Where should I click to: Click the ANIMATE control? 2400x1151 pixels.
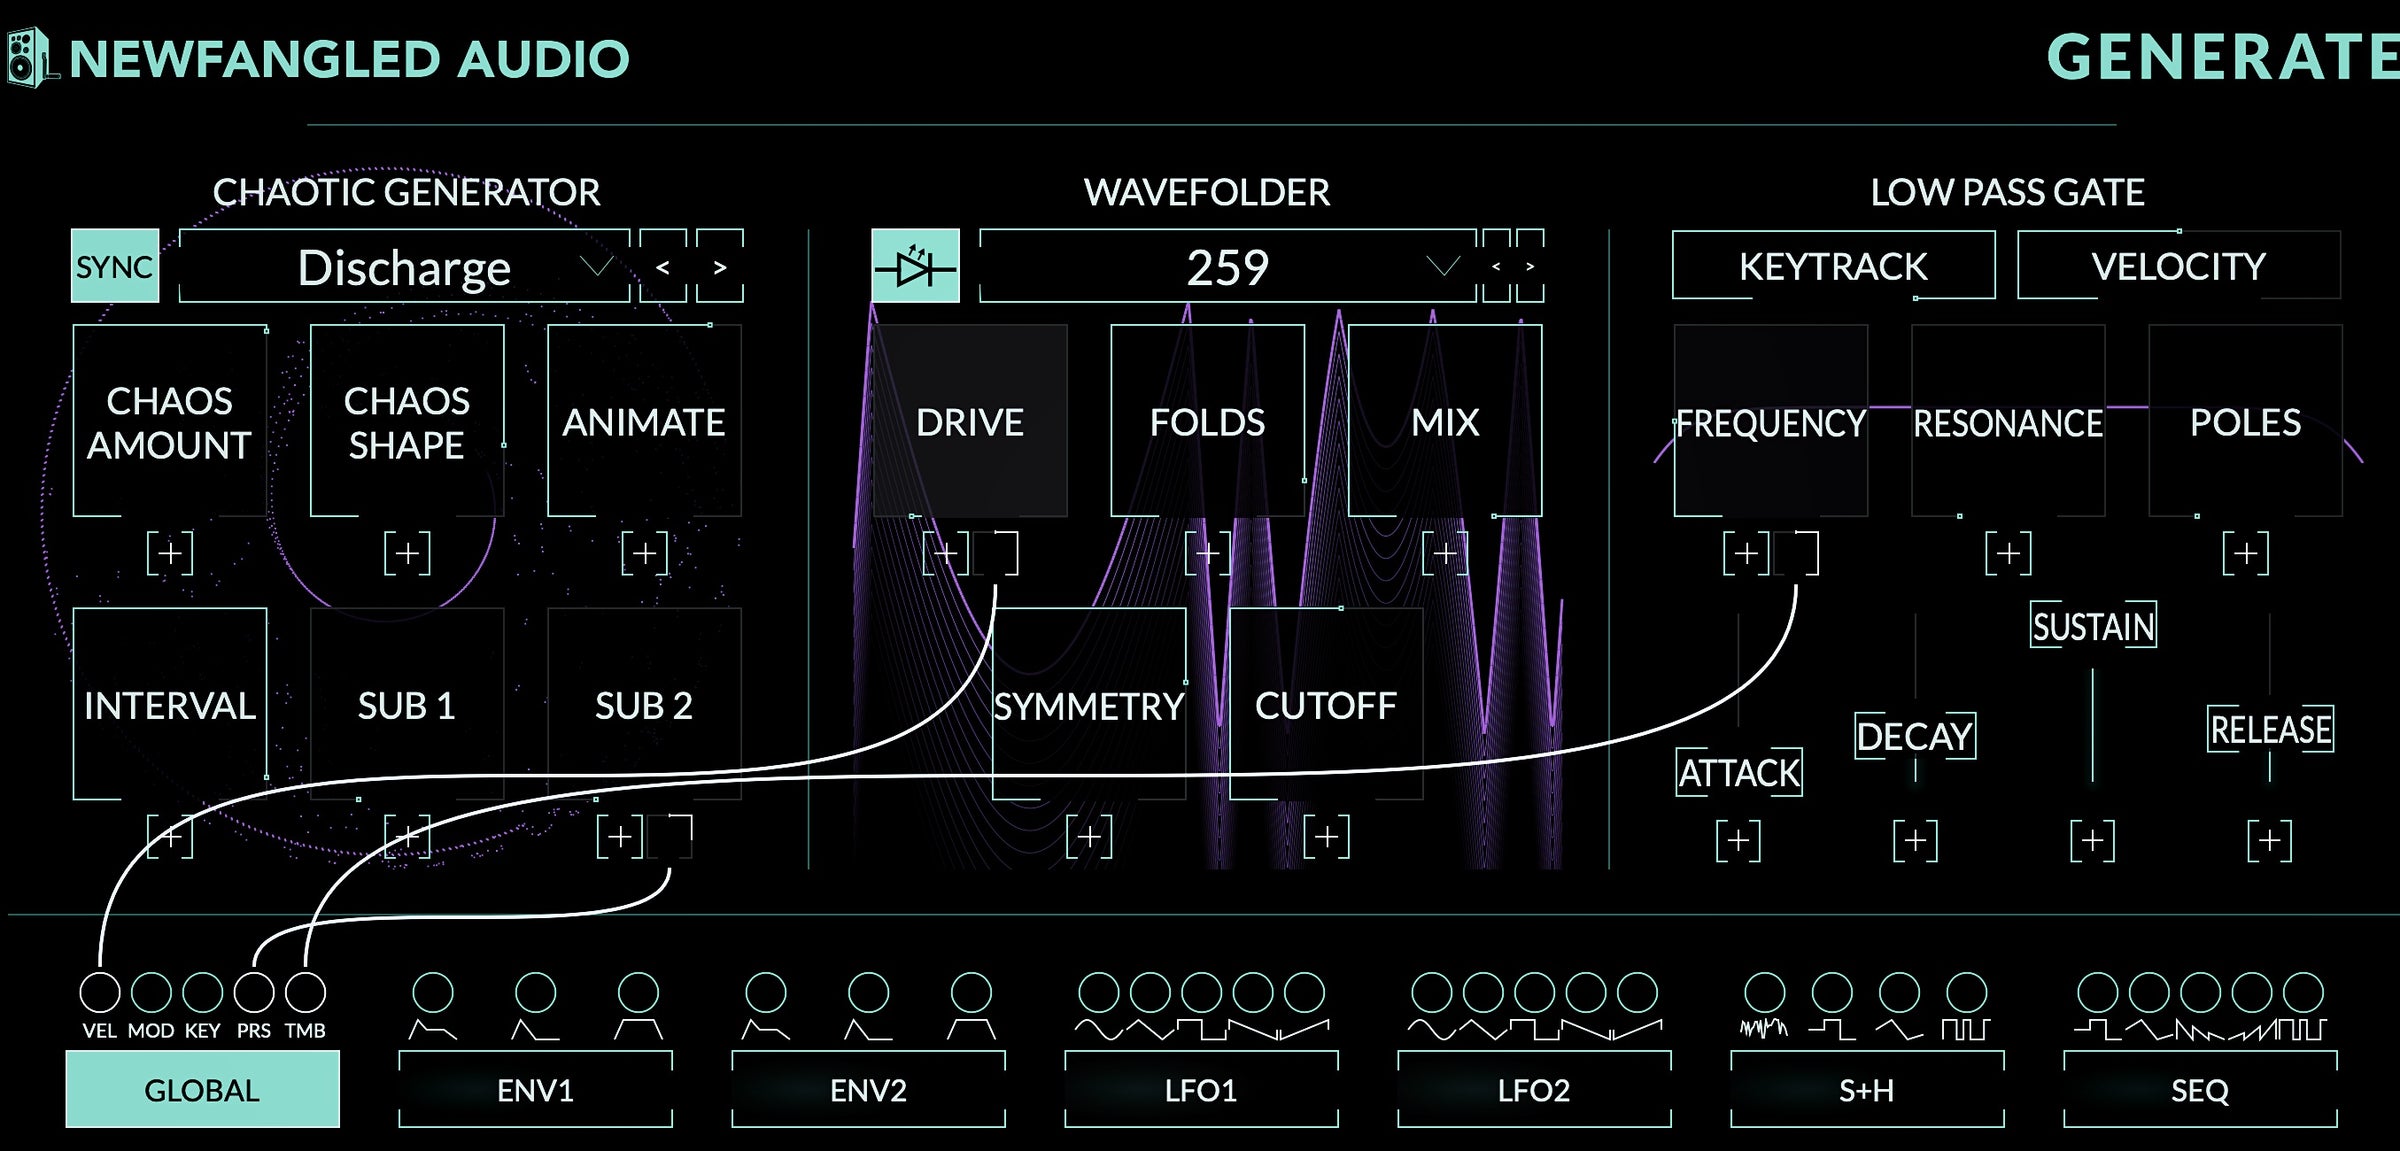click(644, 421)
